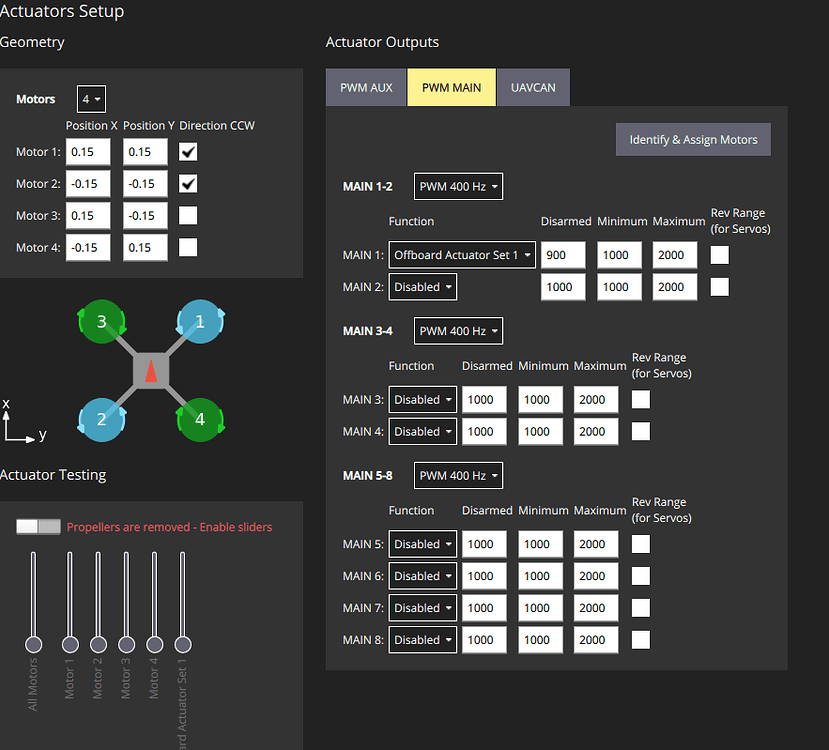The image size is (829, 750).
Task: Click the green motor 3 icon
Action: pyautogui.click(x=101, y=321)
